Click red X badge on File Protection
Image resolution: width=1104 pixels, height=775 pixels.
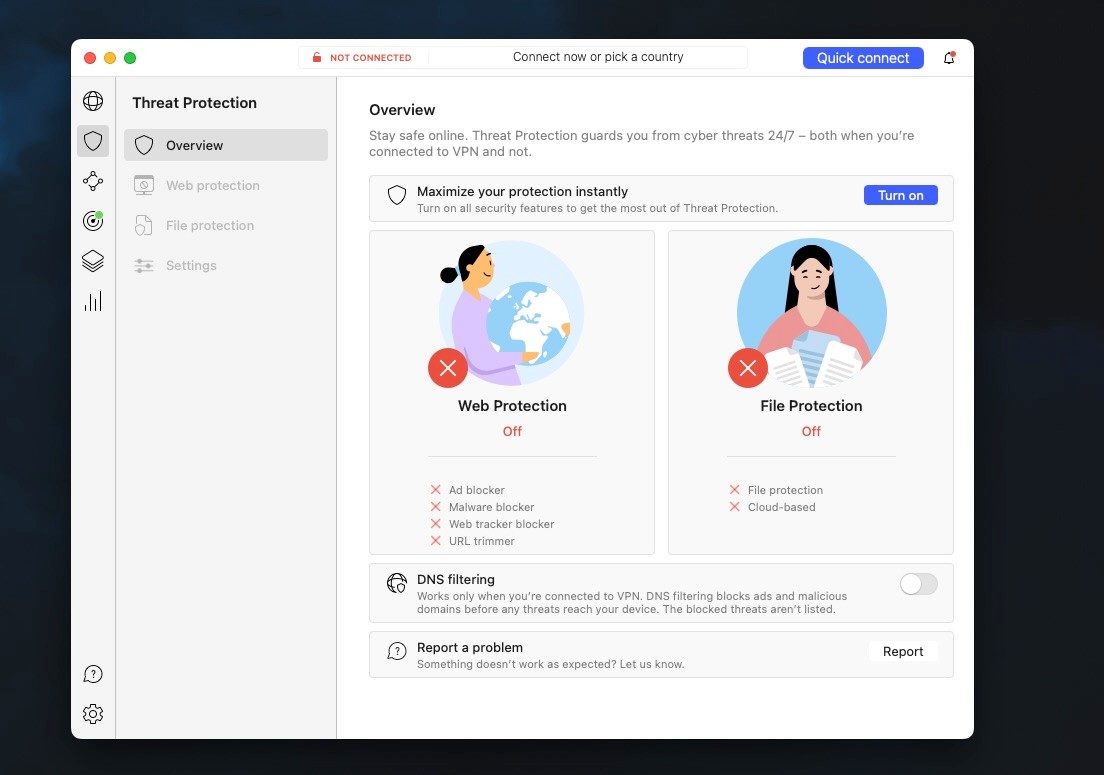coord(748,367)
